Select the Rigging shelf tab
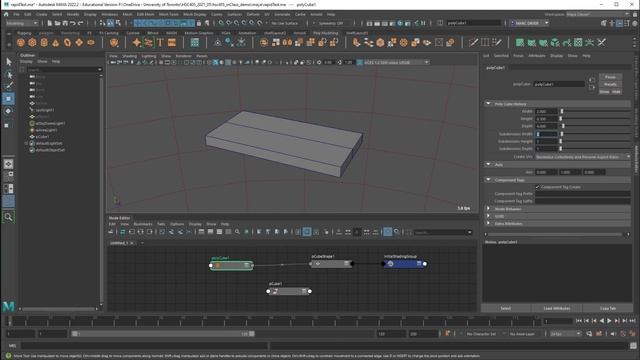The height and width of the screenshot is (360, 640). click(x=24, y=33)
